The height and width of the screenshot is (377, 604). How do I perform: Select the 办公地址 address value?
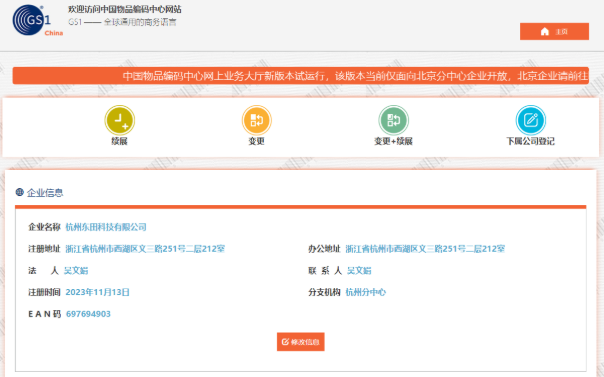pyautogui.click(x=425, y=249)
